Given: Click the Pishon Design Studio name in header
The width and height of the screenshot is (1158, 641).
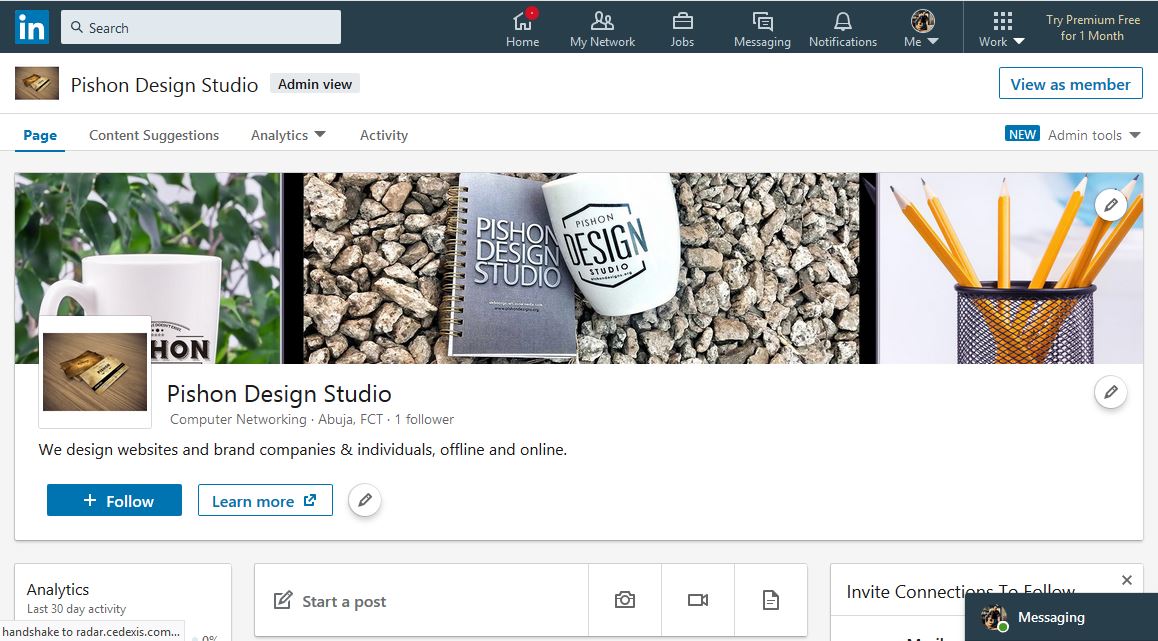Looking at the screenshot, I should pyautogui.click(x=165, y=85).
